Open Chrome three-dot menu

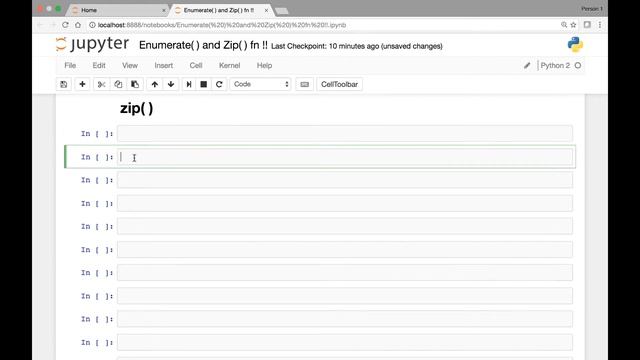600,25
